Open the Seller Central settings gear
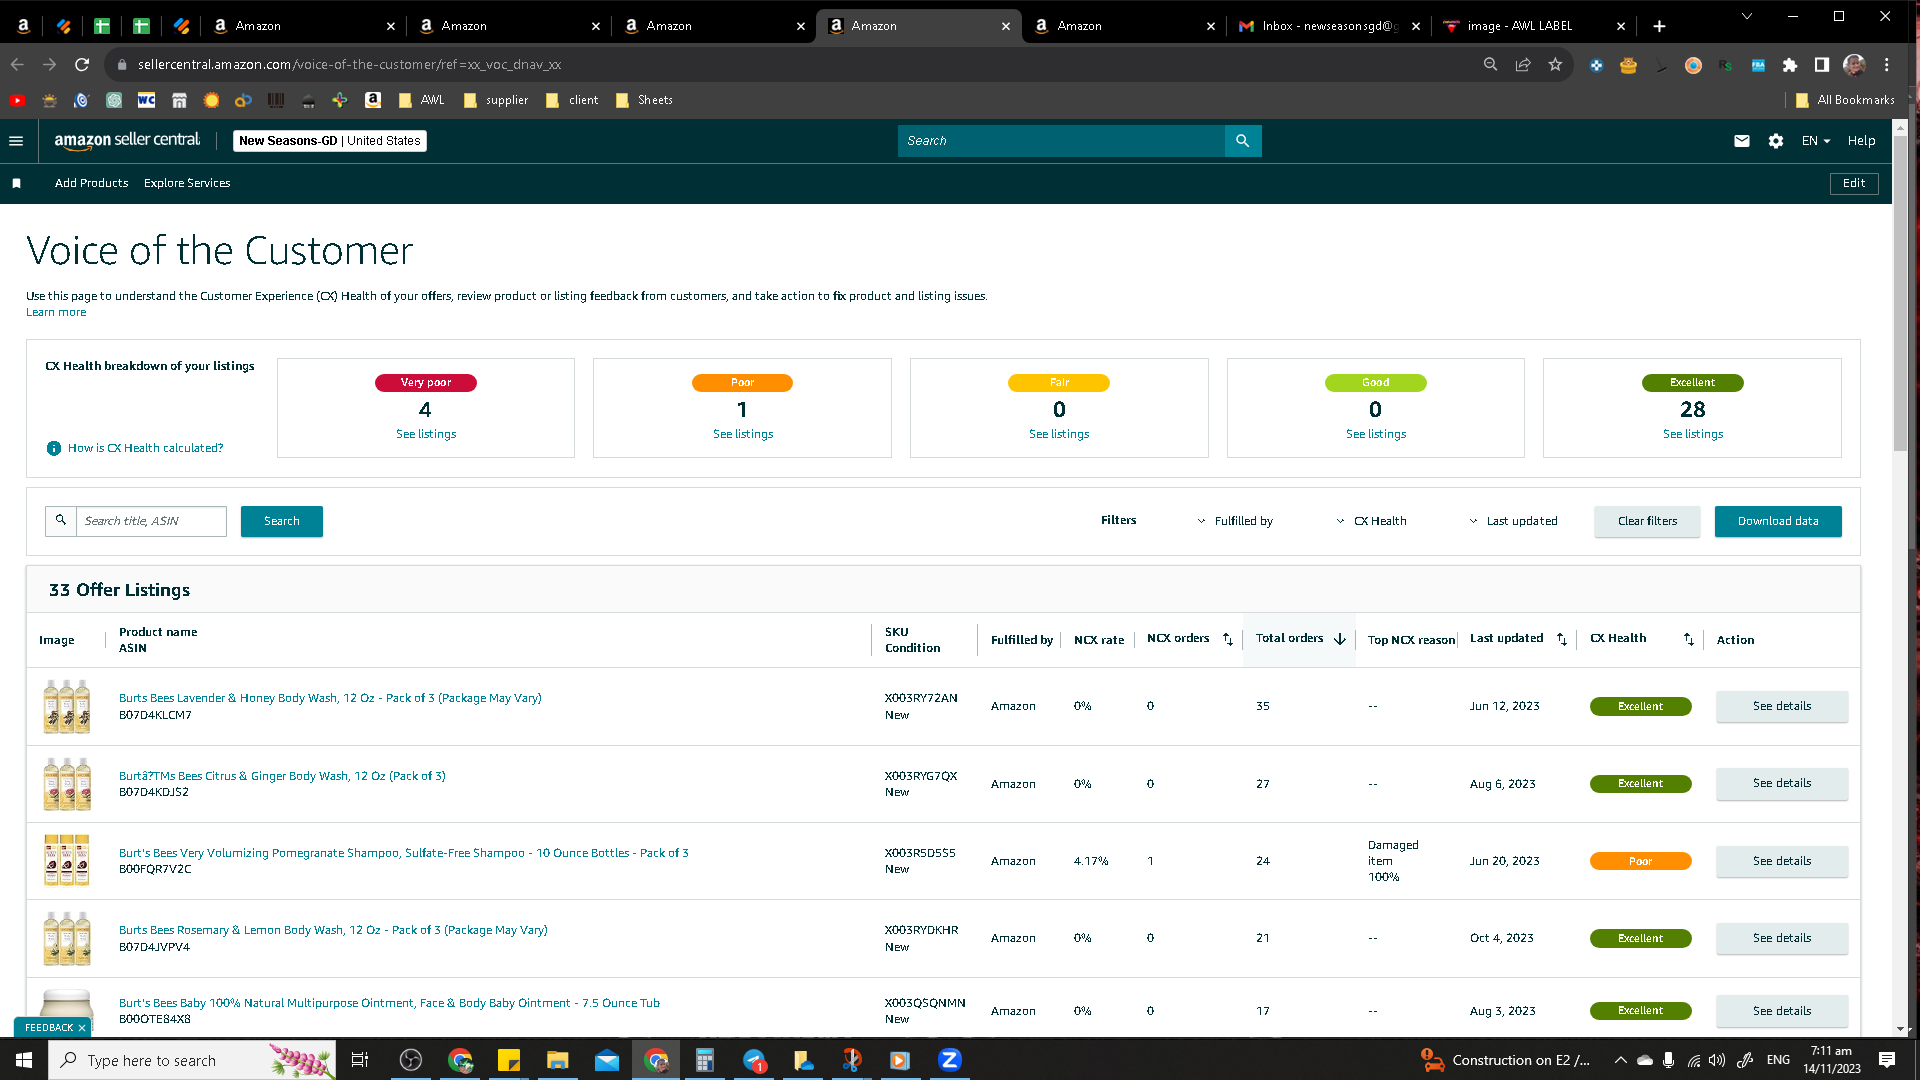 coord(1776,141)
